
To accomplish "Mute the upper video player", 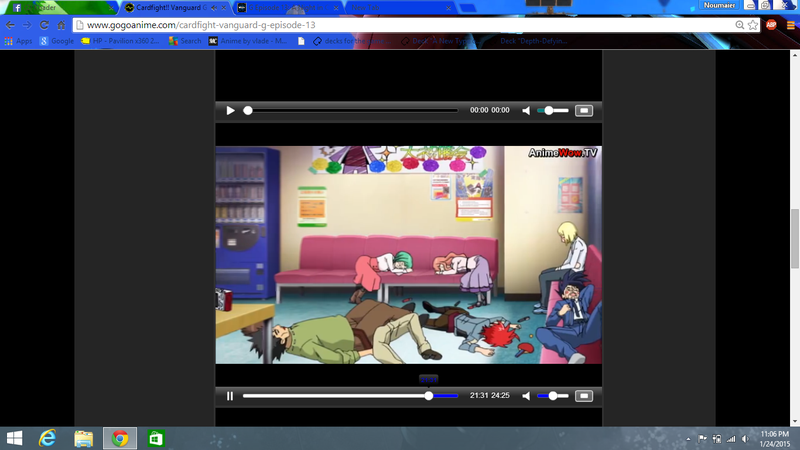I will pos(526,110).
